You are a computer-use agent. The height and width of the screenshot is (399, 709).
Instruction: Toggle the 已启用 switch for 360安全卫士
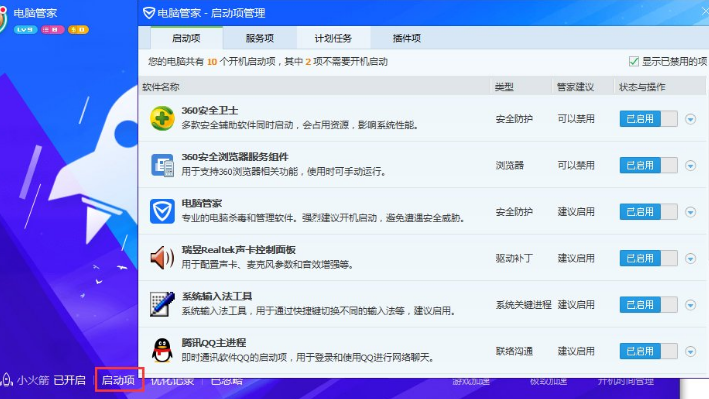[648, 119]
